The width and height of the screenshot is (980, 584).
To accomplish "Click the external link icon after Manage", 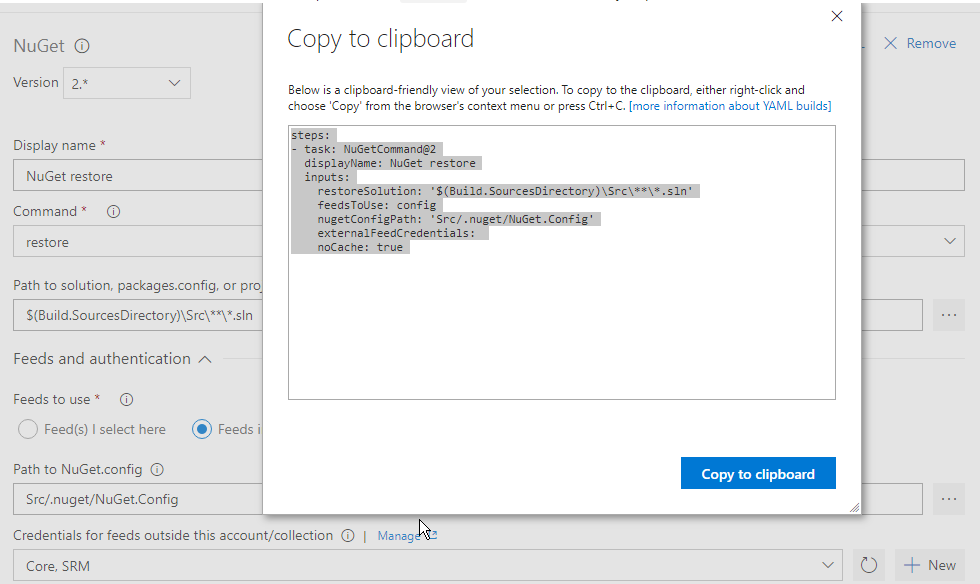I will 431,535.
